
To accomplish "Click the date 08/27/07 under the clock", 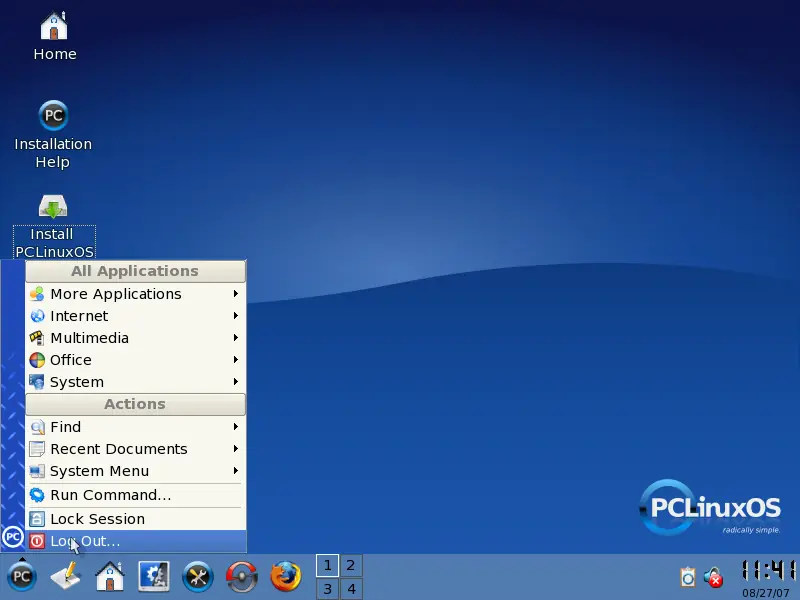I will (x=766, y=593).
